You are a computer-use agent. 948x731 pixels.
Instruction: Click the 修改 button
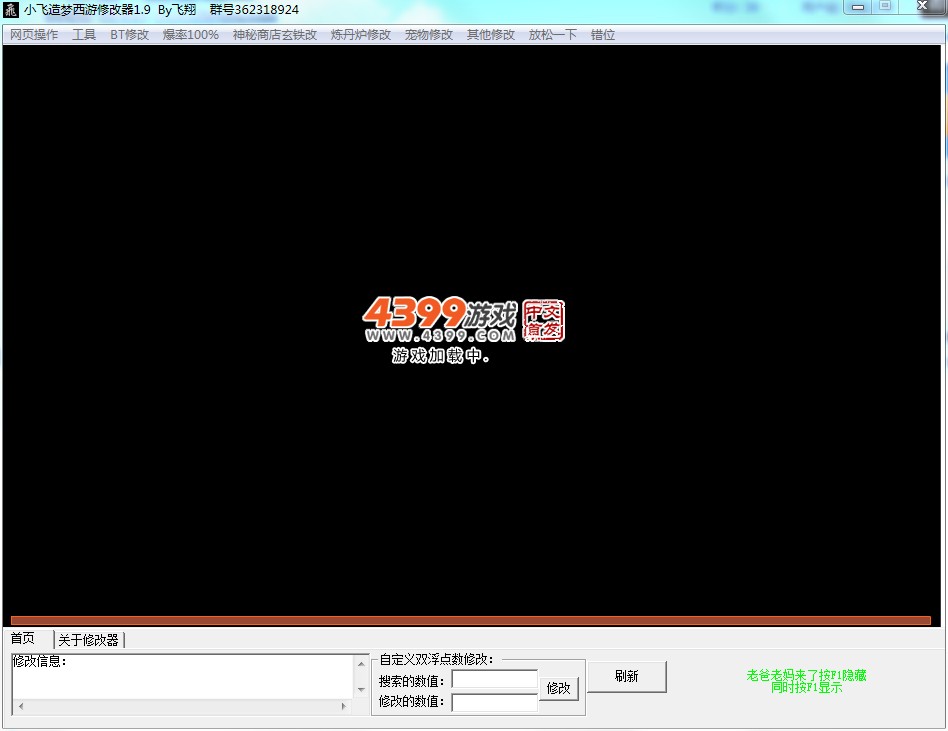pyautogui.click(x=558, y=688)
